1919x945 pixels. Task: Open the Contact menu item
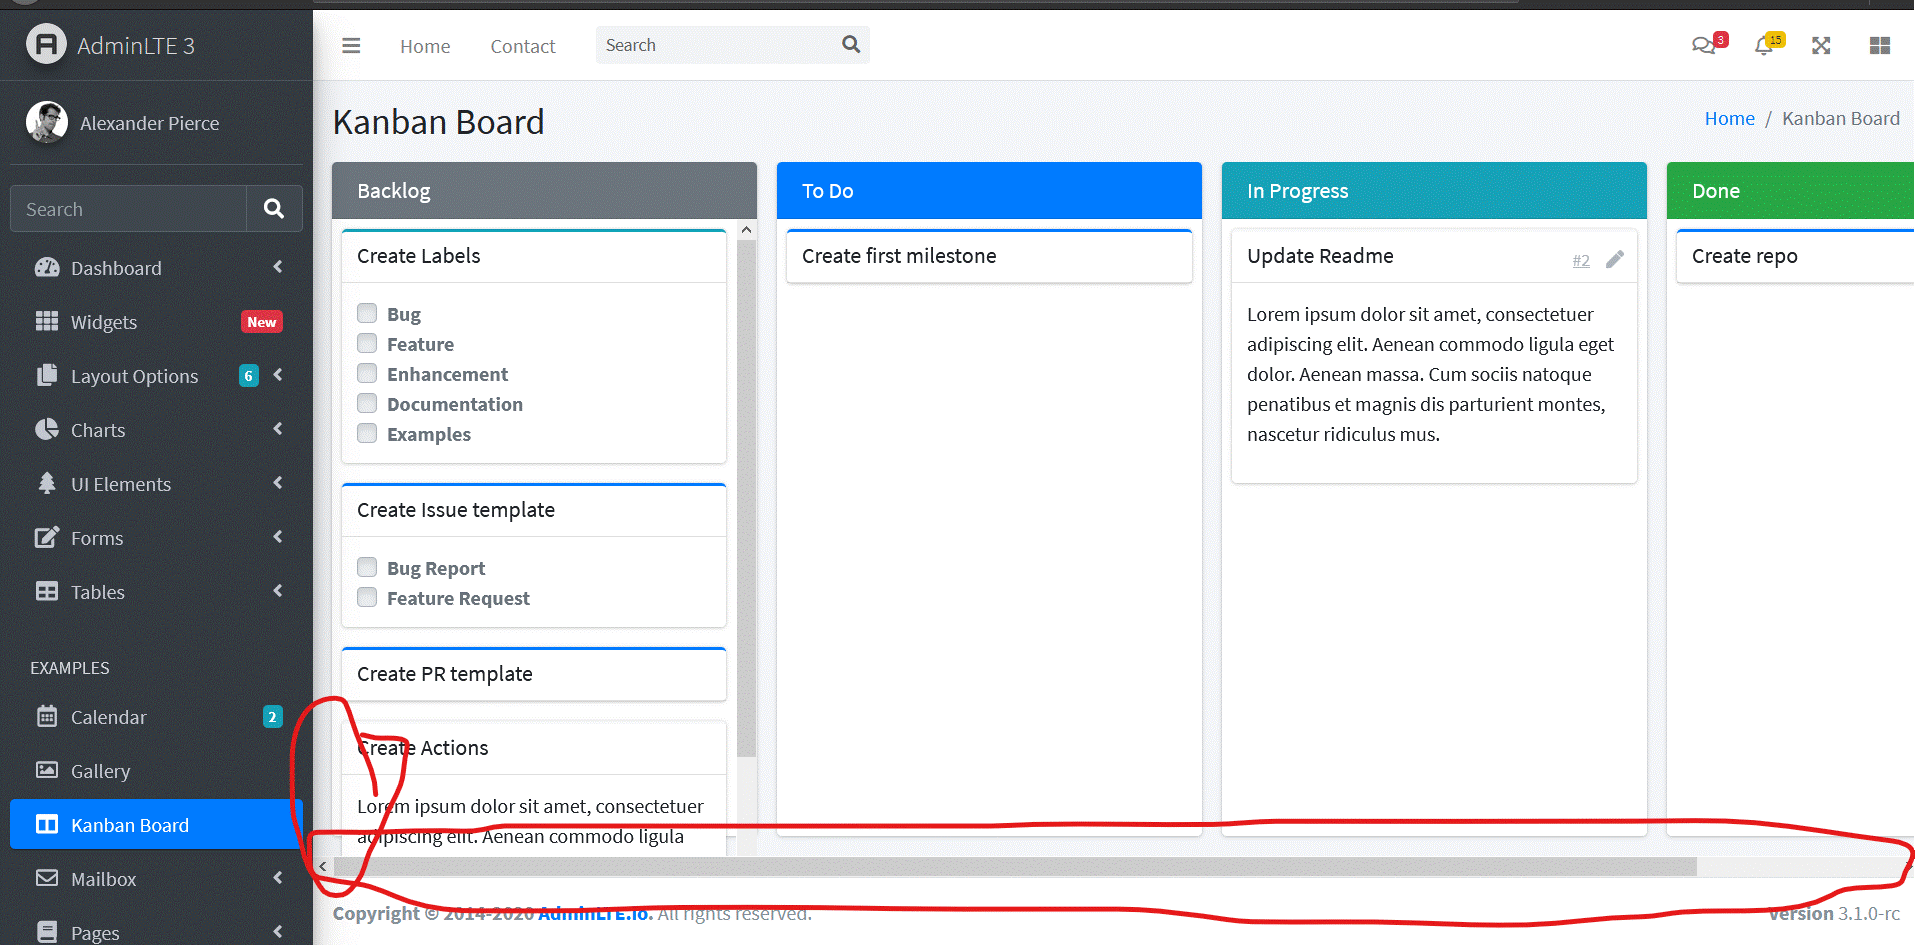[x=522, y=46]
